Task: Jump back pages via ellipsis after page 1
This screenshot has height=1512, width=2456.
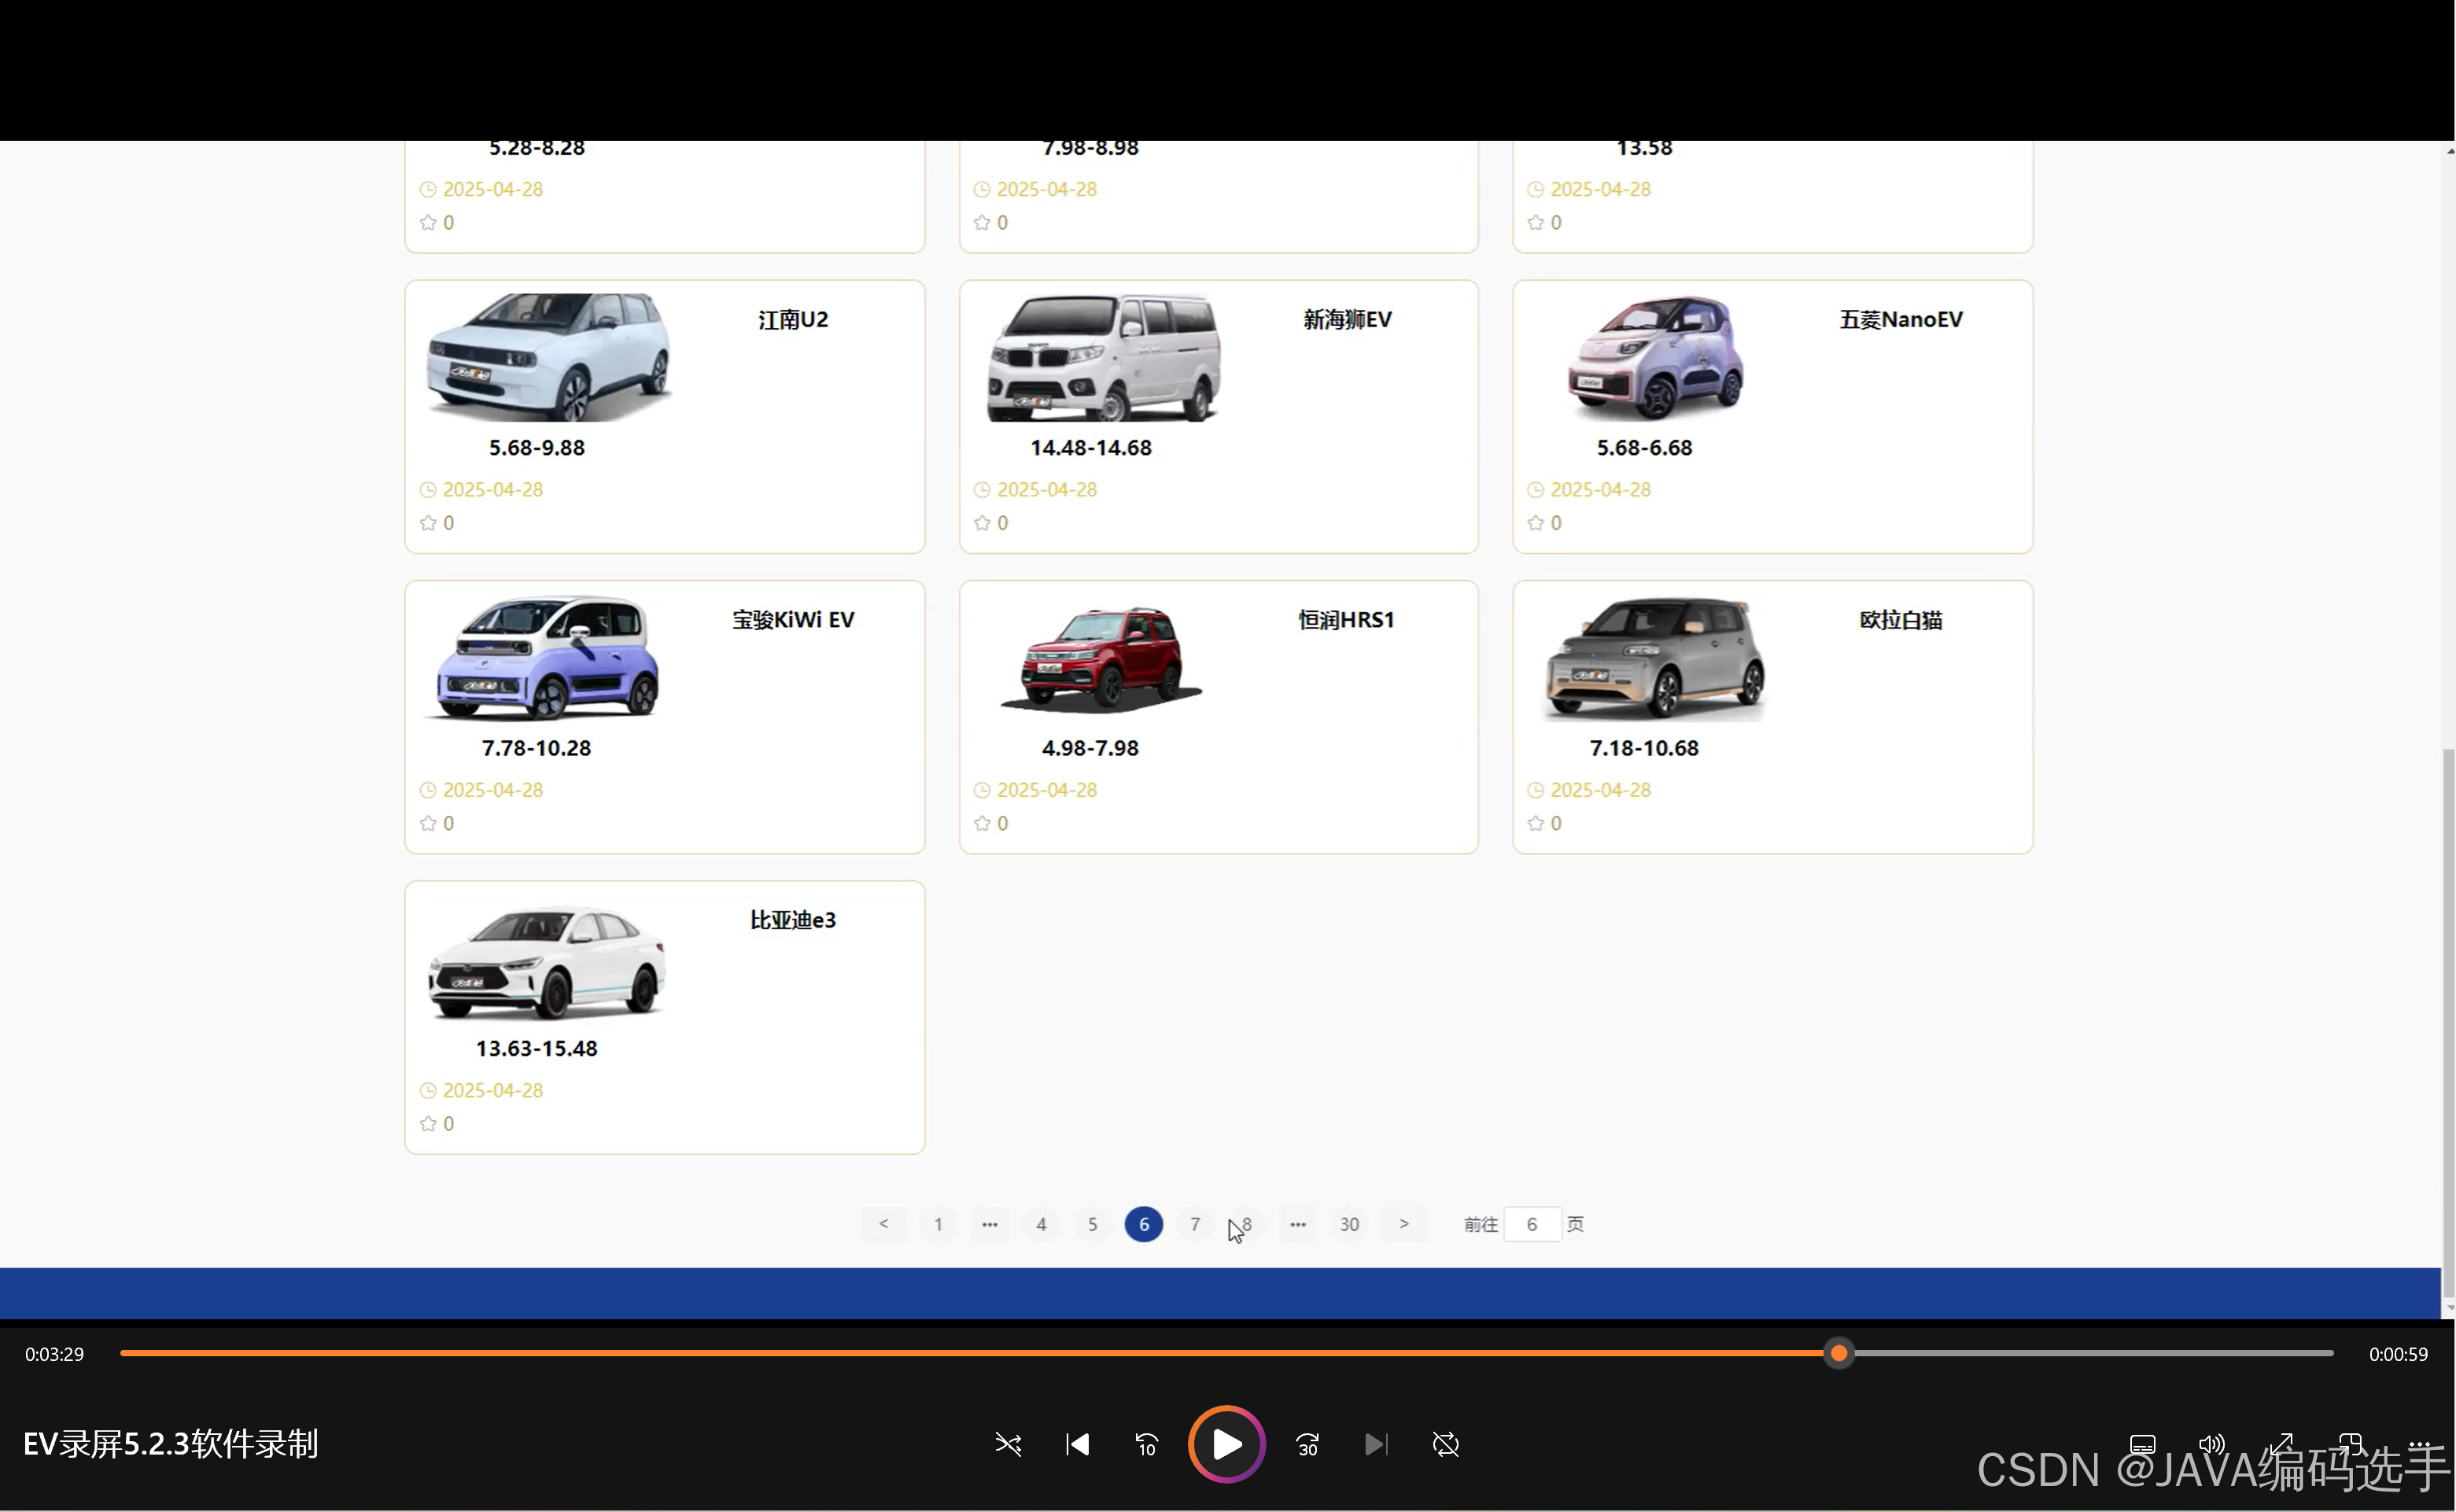Action: [989, 1224]
